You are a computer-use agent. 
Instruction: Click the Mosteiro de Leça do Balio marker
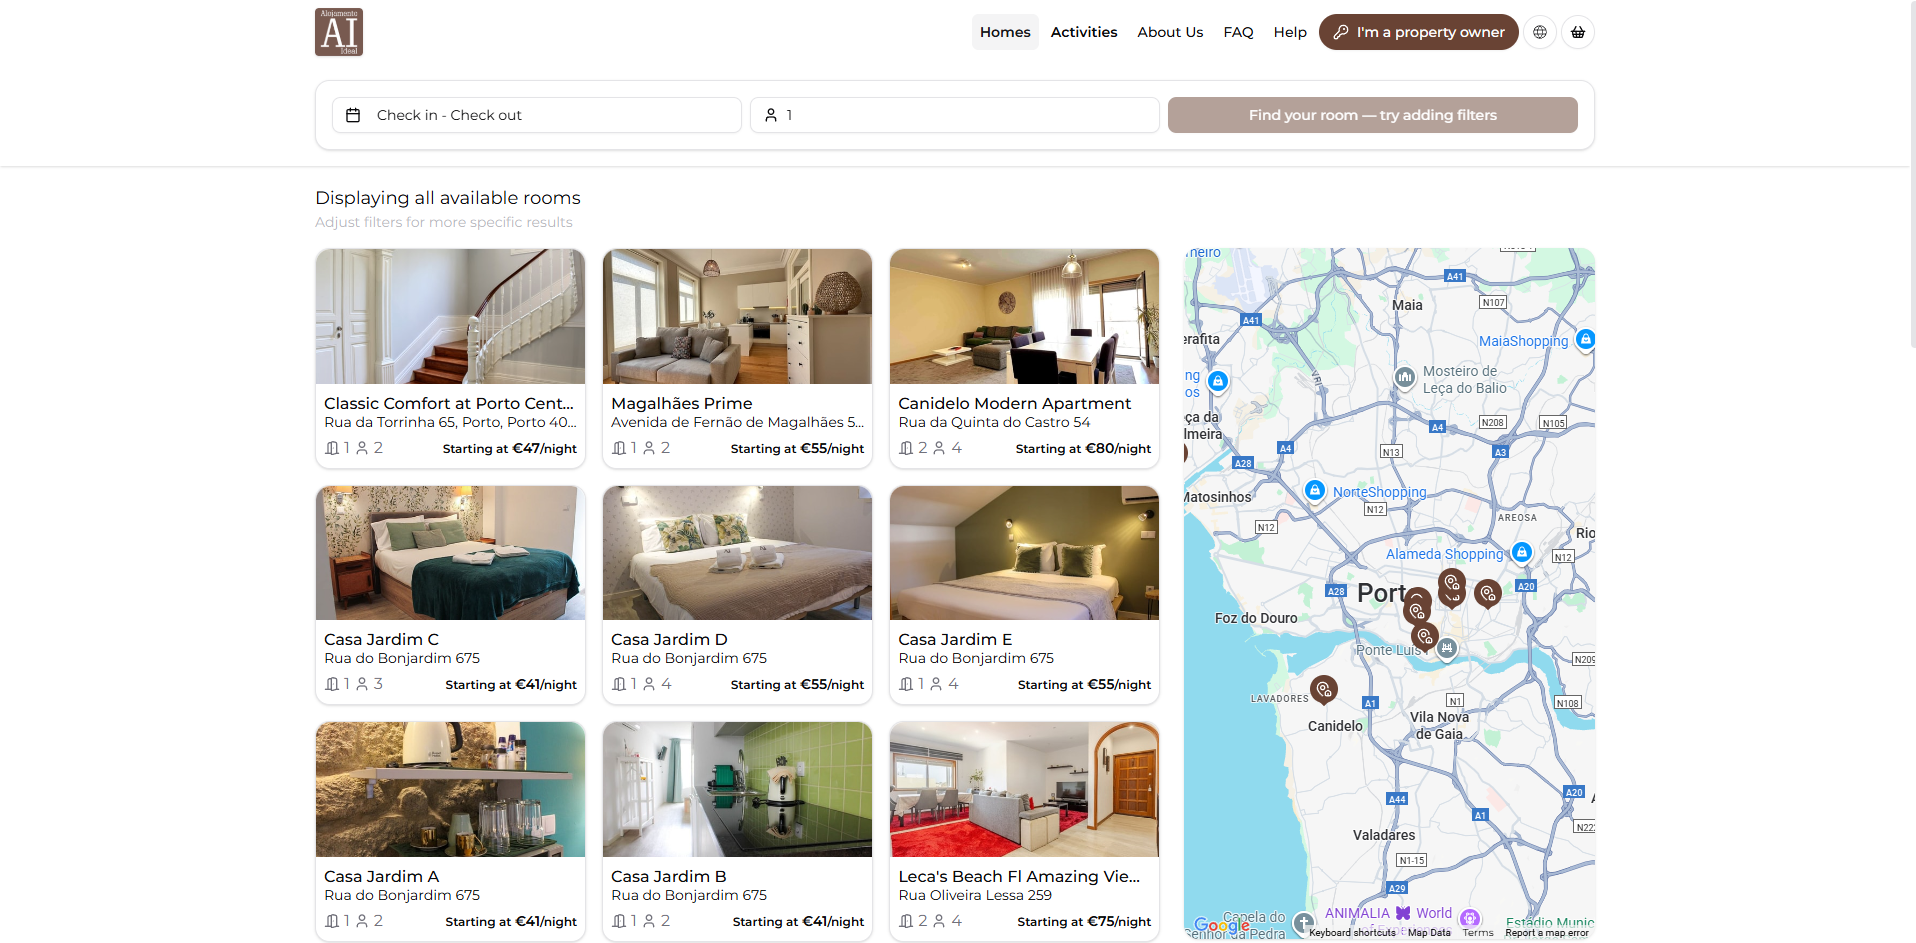[x=1405, y=377]
